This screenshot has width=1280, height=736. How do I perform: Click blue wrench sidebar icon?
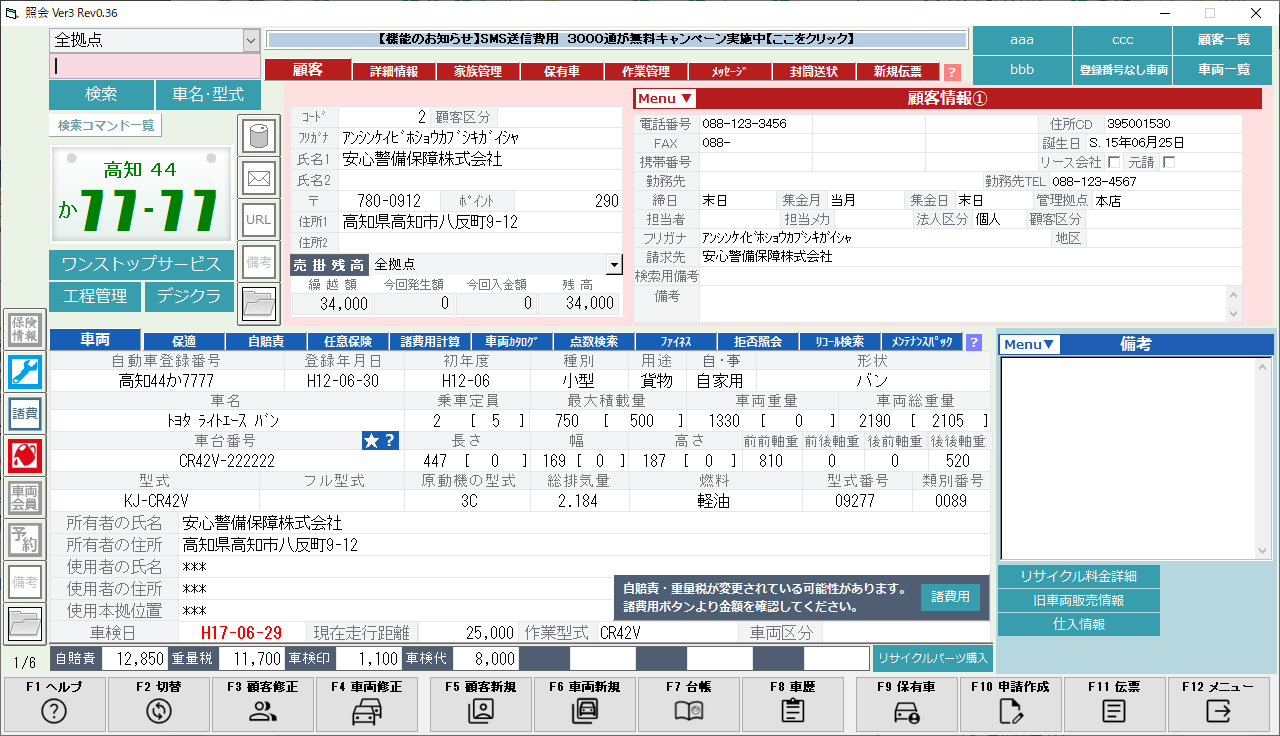(24, 371)
